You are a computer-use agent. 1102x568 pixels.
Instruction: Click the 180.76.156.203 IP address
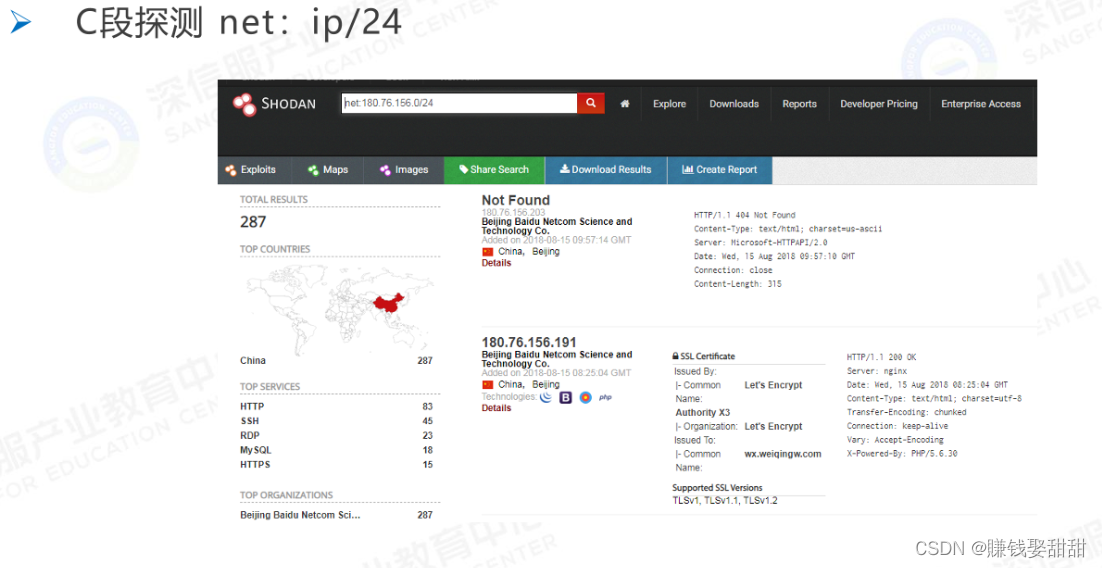[x=513, y=212]
